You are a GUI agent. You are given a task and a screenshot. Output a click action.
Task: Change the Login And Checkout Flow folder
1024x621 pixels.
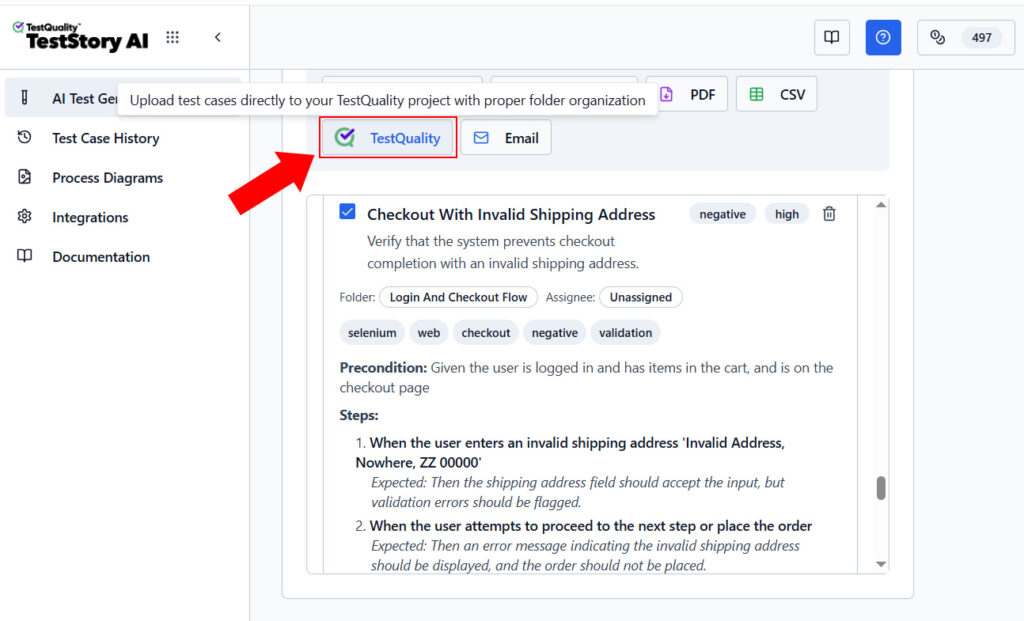tap(458, 297)
